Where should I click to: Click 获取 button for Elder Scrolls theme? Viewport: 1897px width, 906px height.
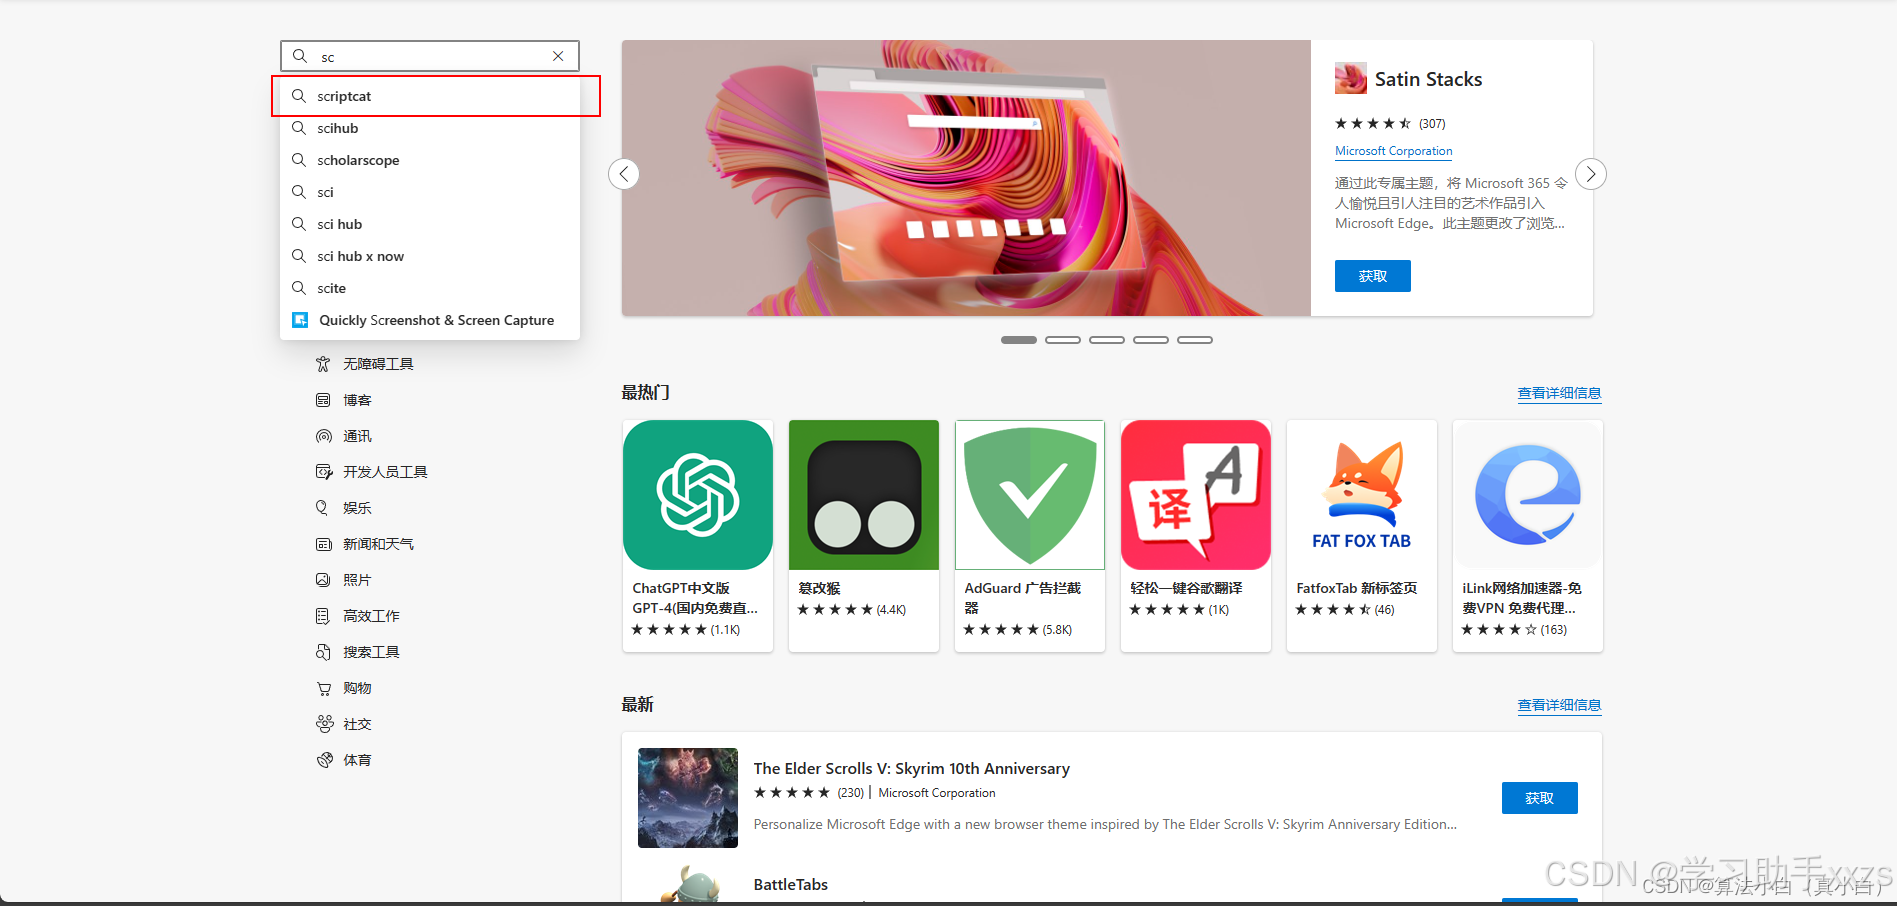1540,798
